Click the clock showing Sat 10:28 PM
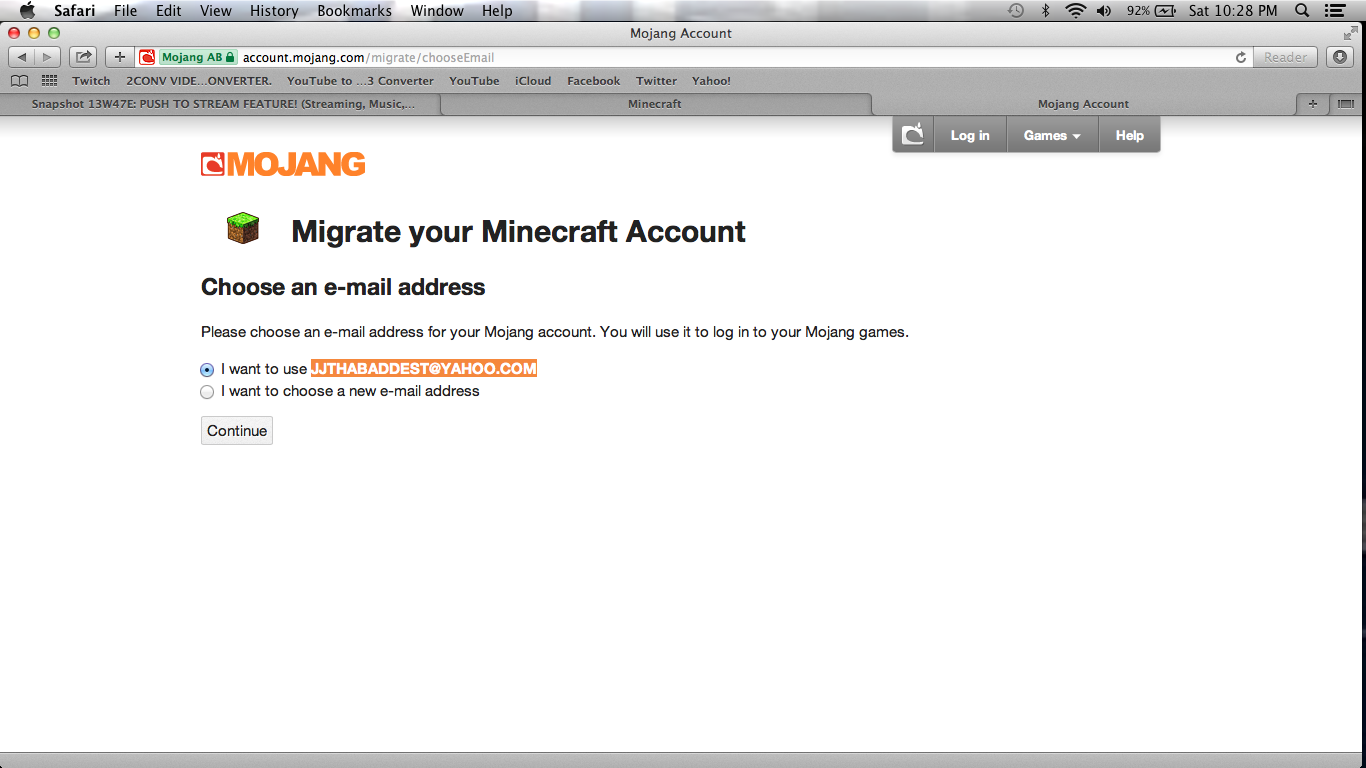This screenshot has width=1366, height=768. pos(1233,10)
